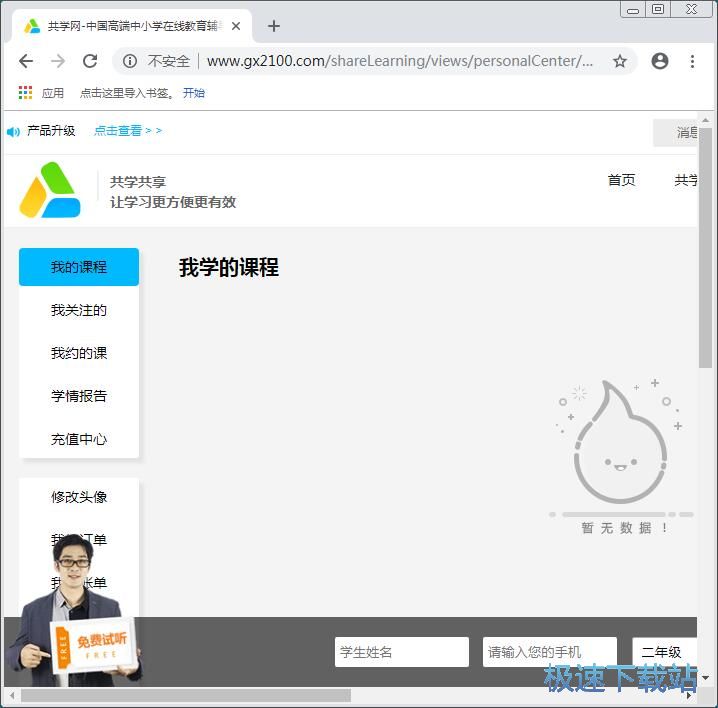Close the 共学网 tab
This screenshot has width=718, height=708.
pyautogui.click(x=236, y=26)
